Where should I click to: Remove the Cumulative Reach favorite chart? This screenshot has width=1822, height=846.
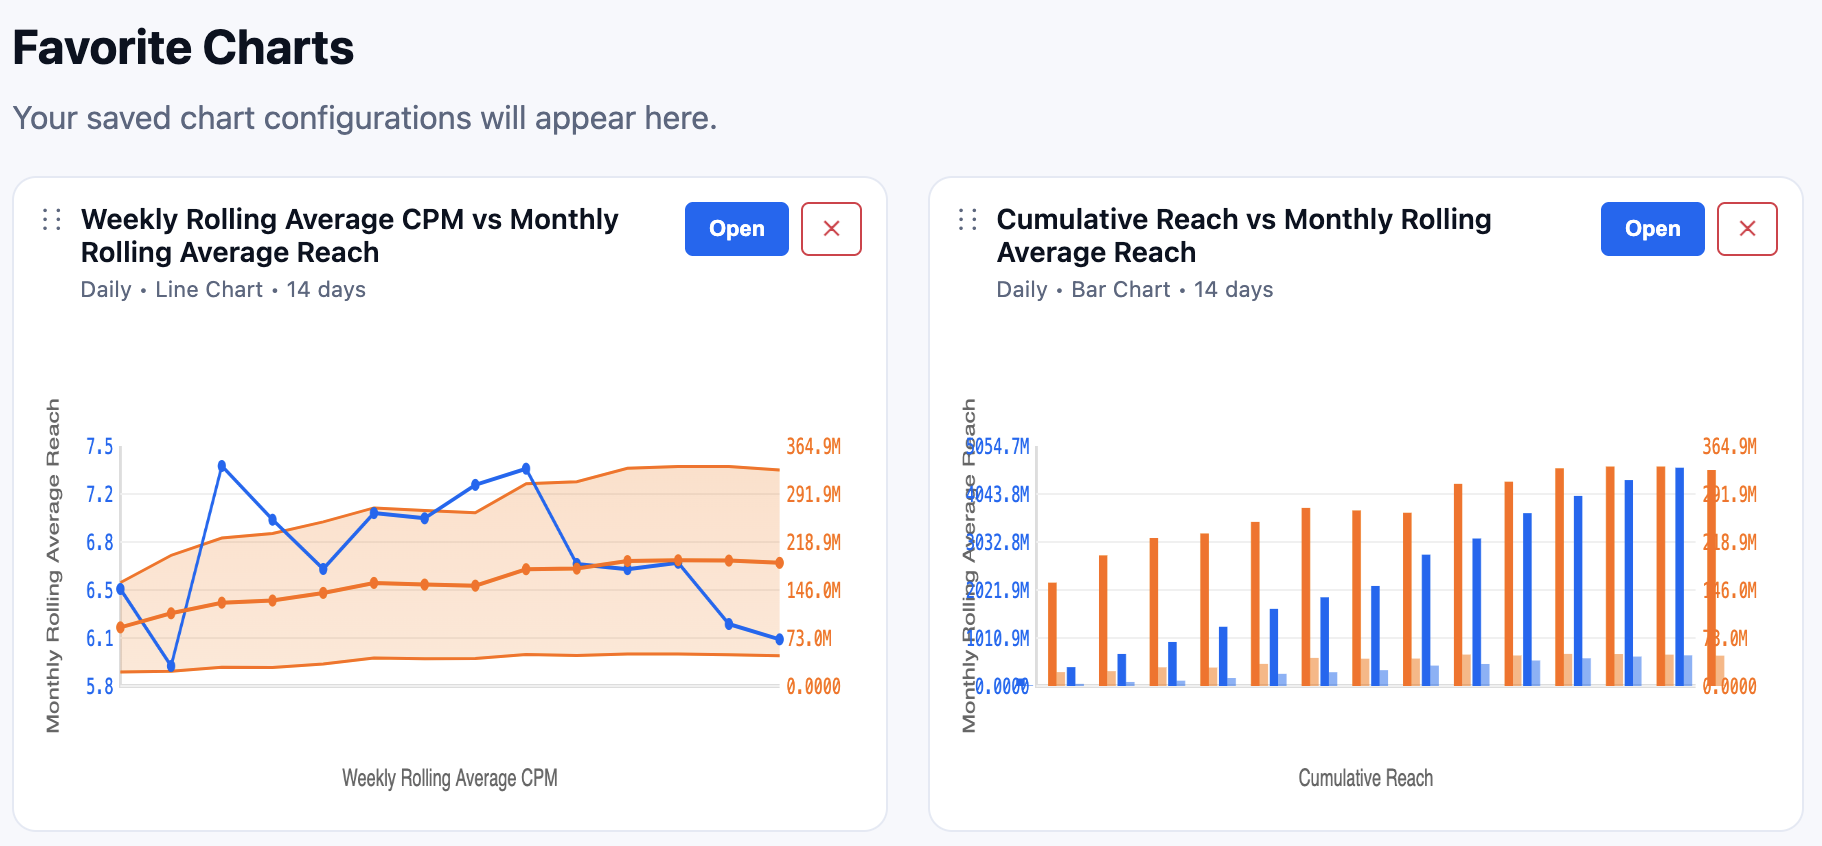1746,229
